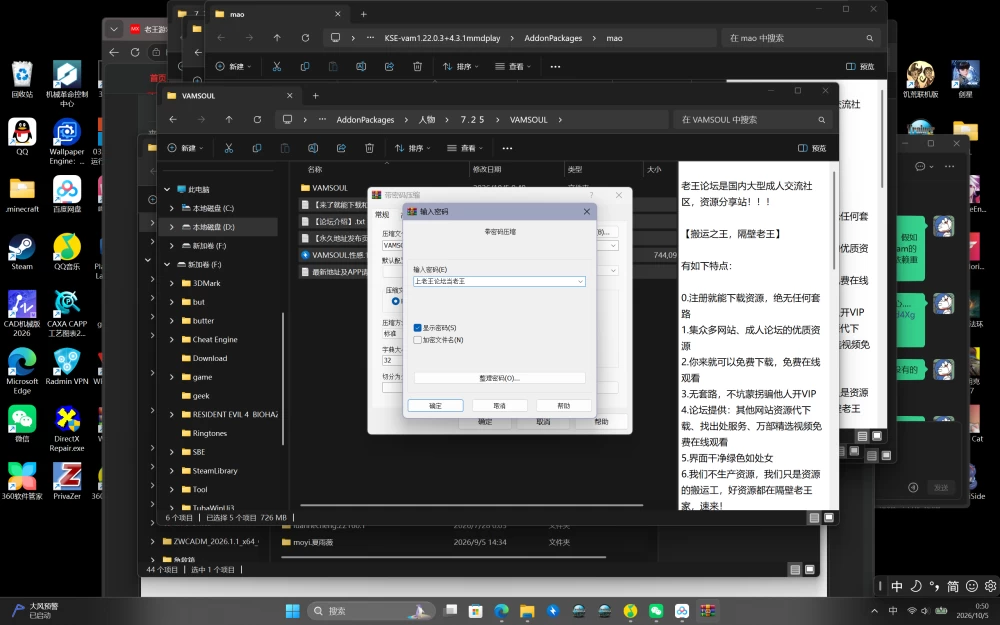Open the password history dropdown arrow
1000x625 pixels.
pos(580,281)
